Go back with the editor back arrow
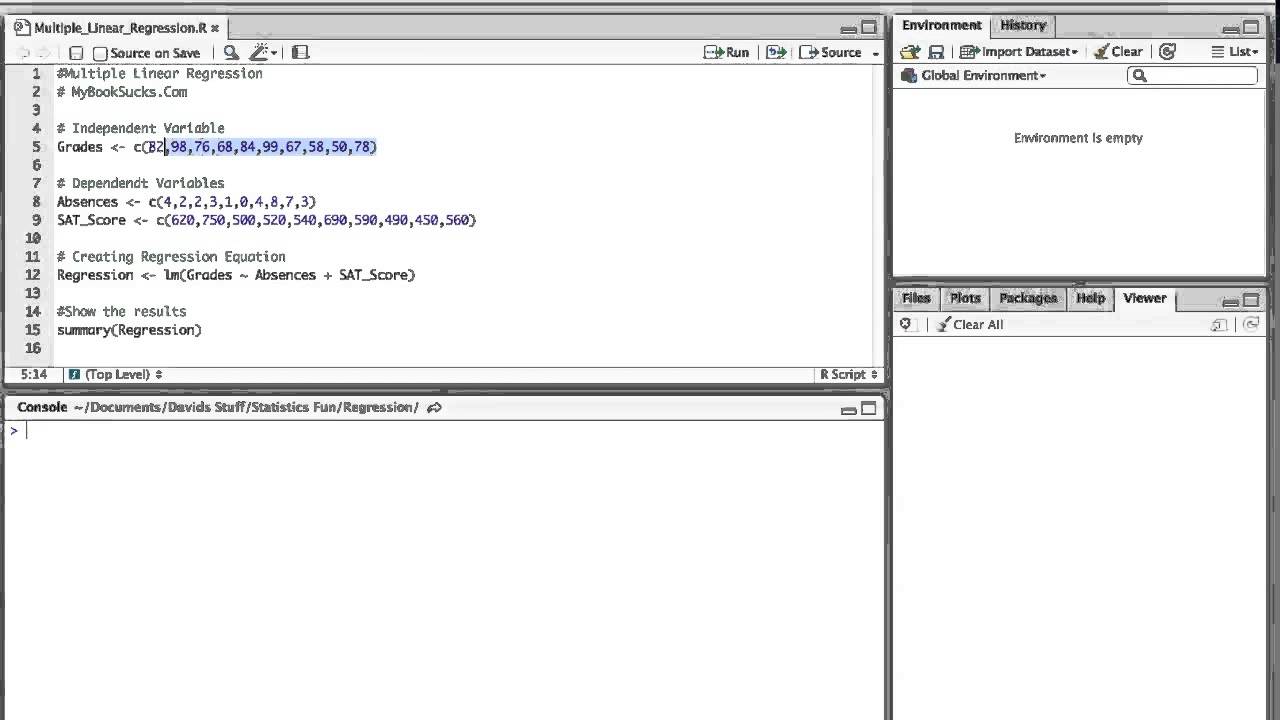Screen dimensions: 1280x720 (x=24, y=53)
